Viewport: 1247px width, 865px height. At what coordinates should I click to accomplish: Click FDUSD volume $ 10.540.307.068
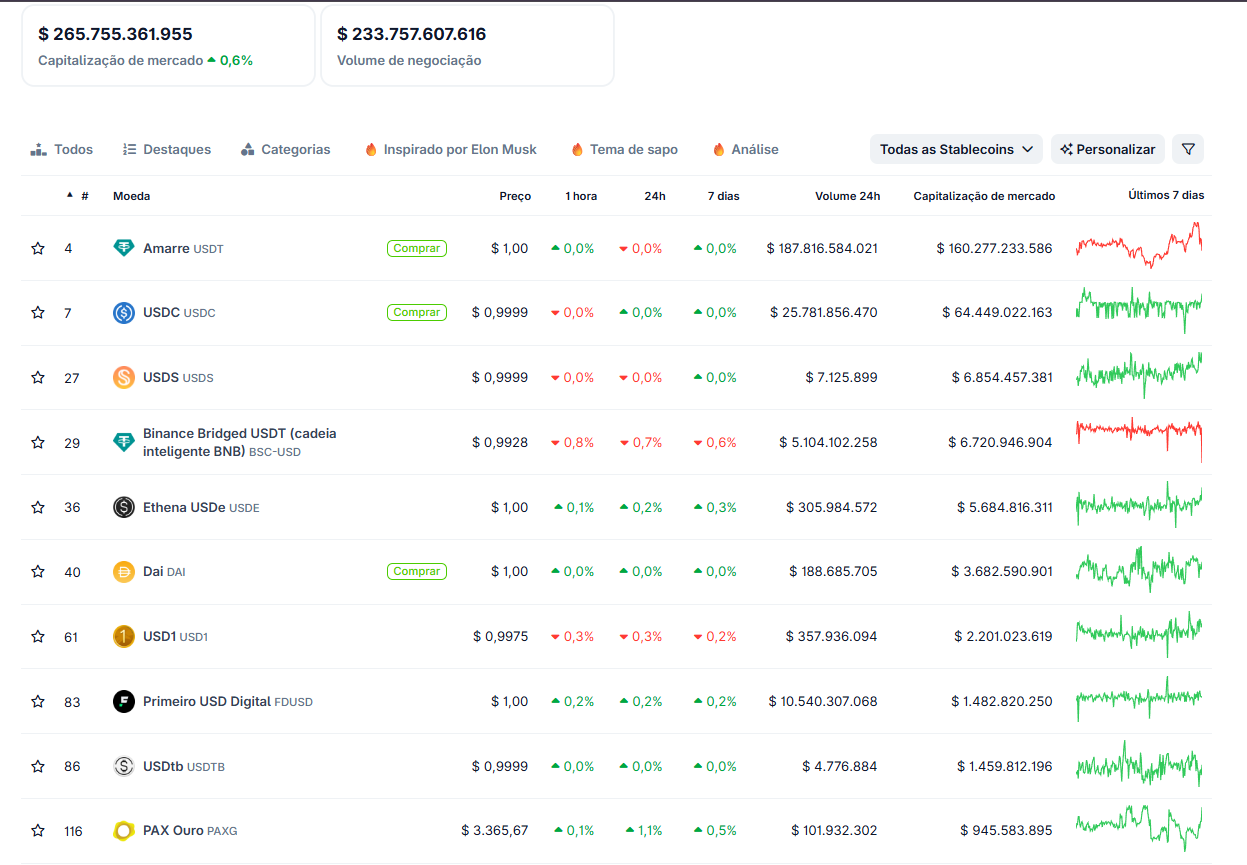[x=823, y=701]
